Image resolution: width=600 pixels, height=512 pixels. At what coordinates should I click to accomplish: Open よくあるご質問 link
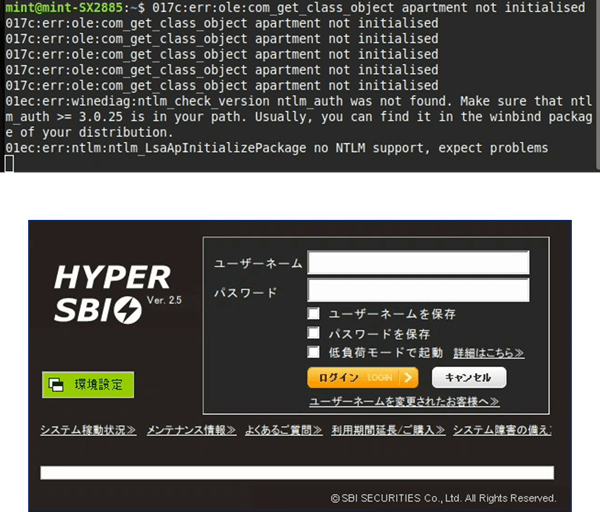pos(284,430)
